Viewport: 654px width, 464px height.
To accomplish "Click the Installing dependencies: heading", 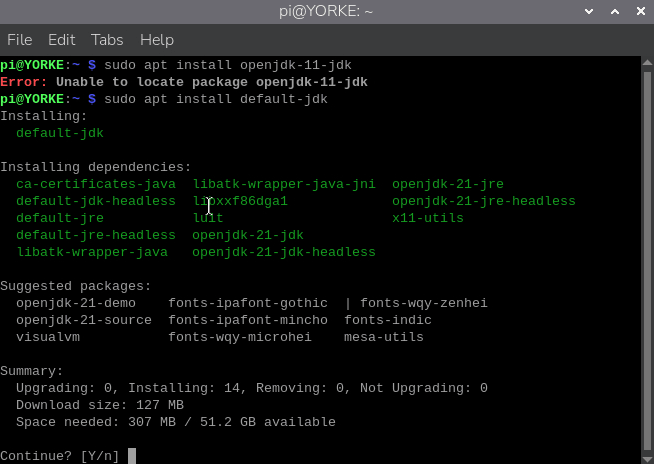I will pyautogui.click(x=96, y=167).
